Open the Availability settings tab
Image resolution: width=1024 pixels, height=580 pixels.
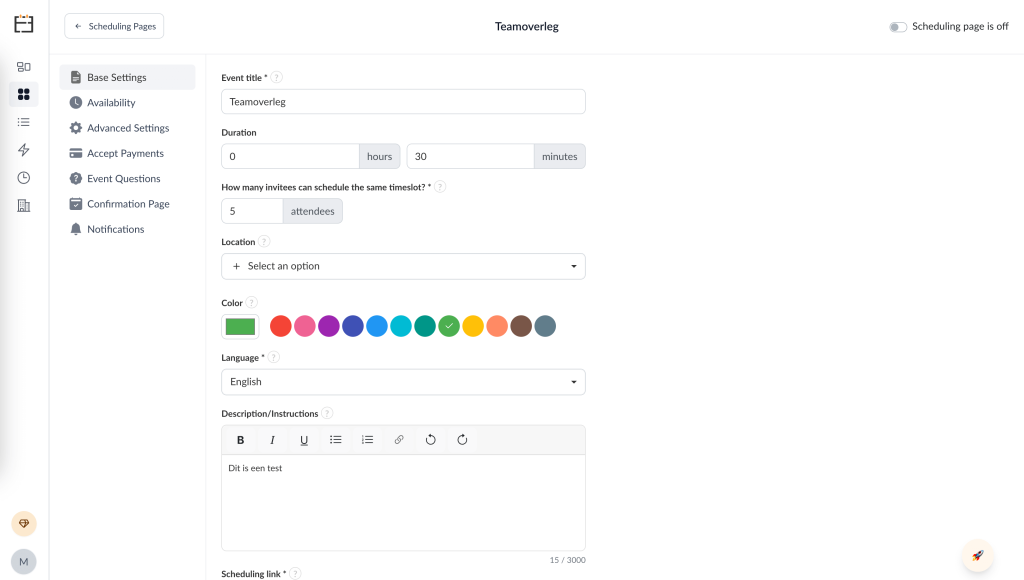111,103
